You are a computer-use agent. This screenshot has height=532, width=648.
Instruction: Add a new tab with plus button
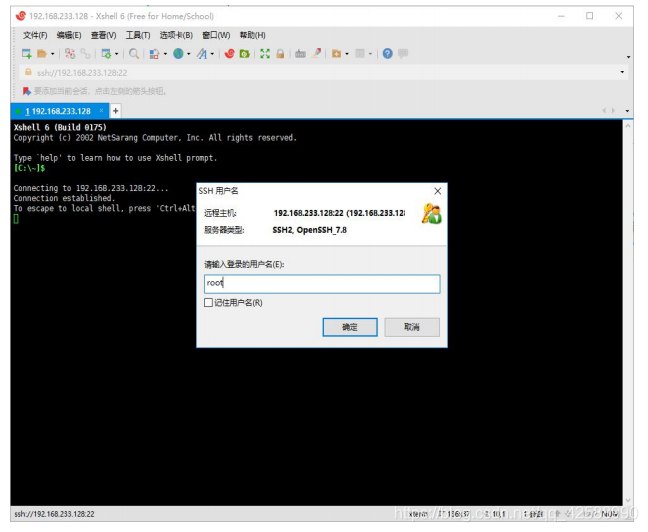116,111
